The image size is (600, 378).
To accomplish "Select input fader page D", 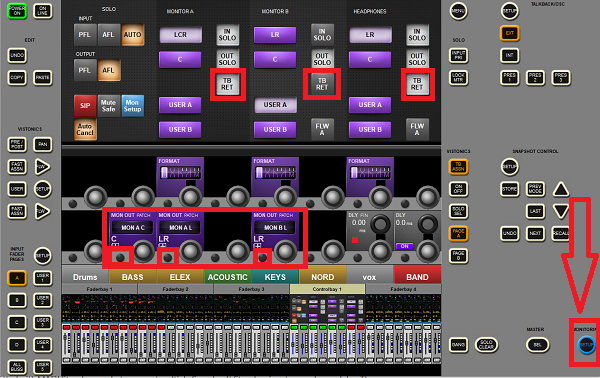I will click(17, 345).
